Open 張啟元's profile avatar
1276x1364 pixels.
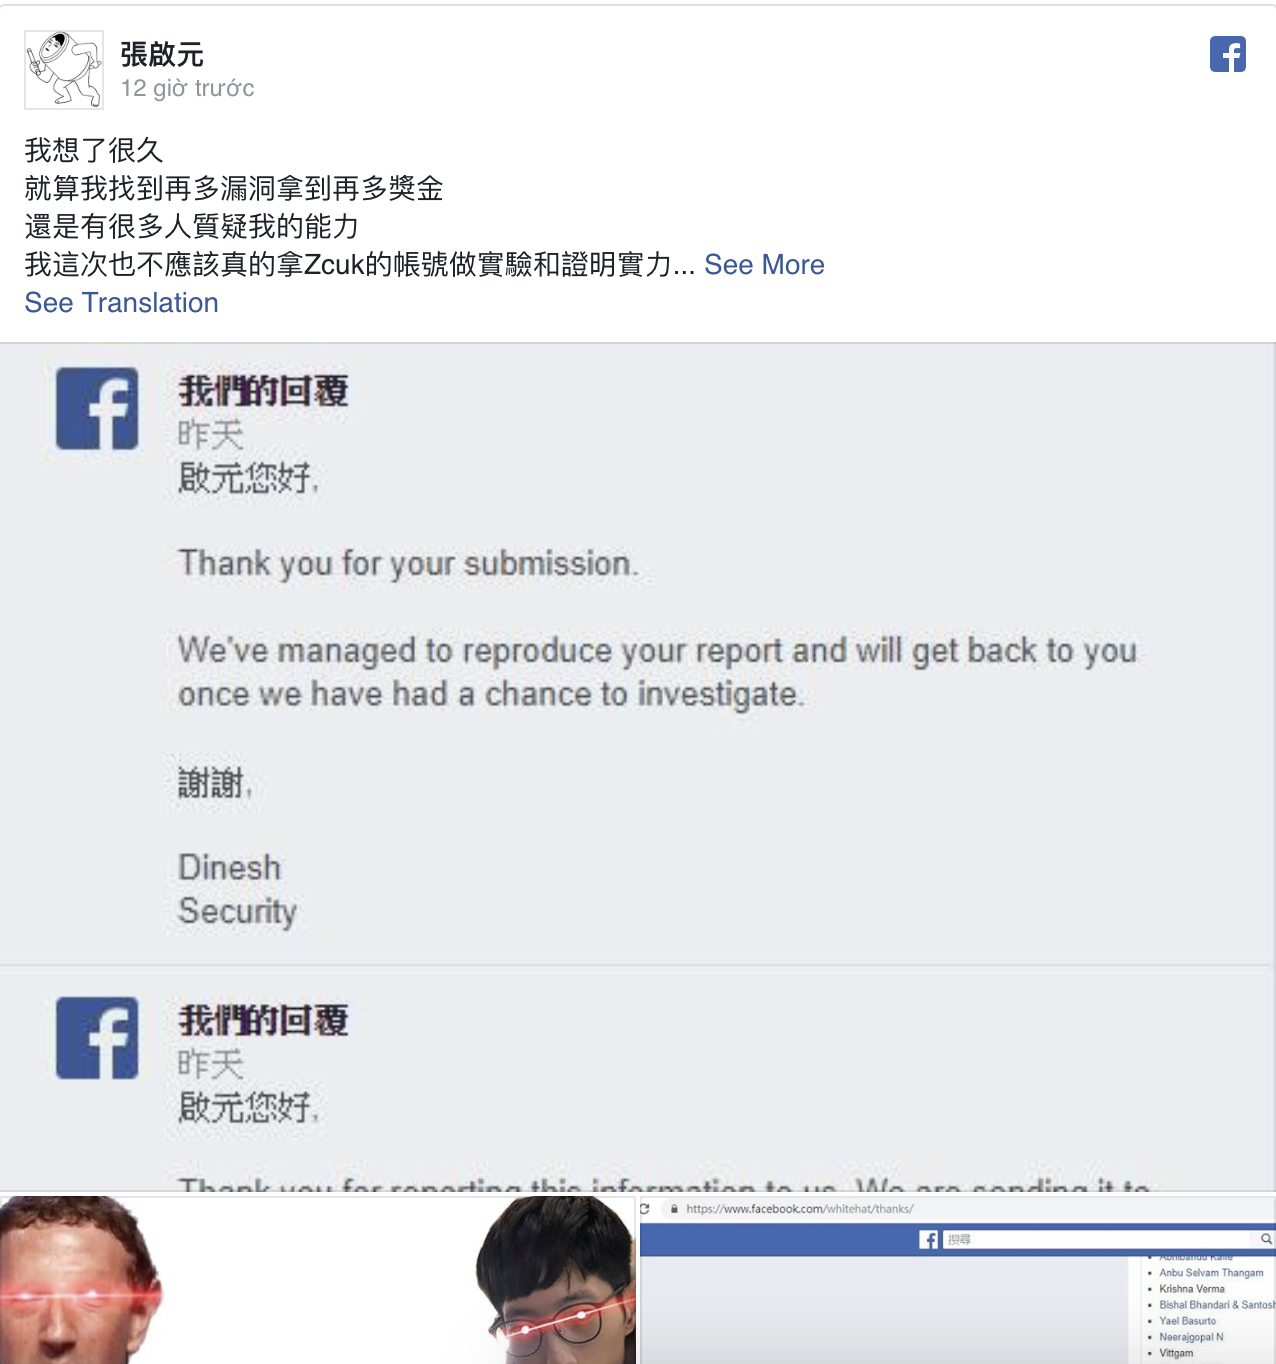point(64,70)
